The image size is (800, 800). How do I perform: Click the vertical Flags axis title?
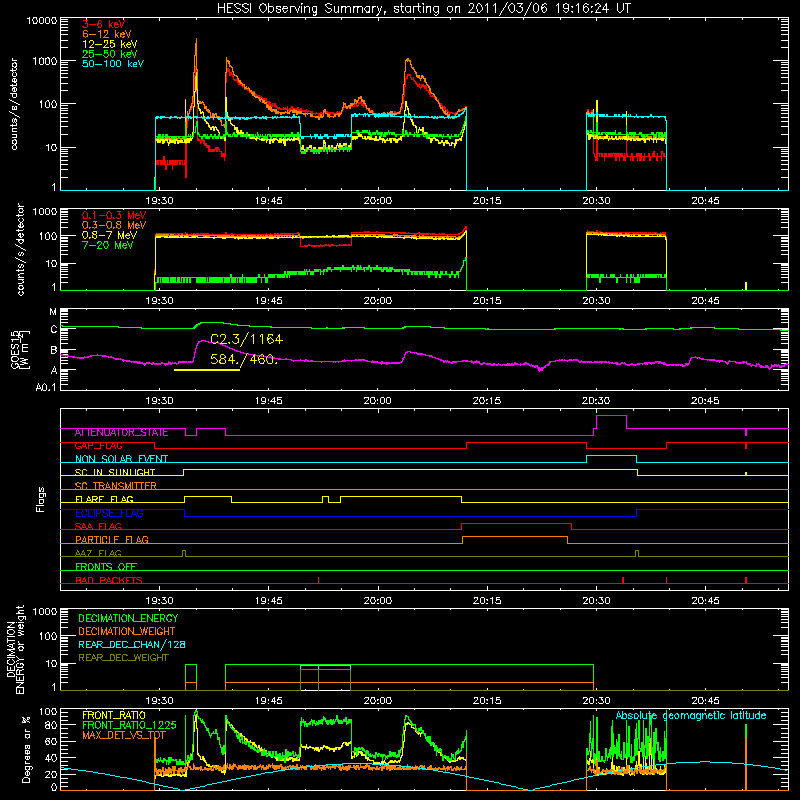[x=41, y=499]
